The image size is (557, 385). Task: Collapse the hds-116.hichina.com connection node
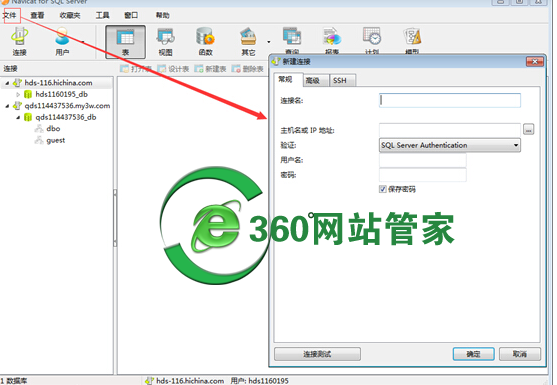[x=7, y=83]
